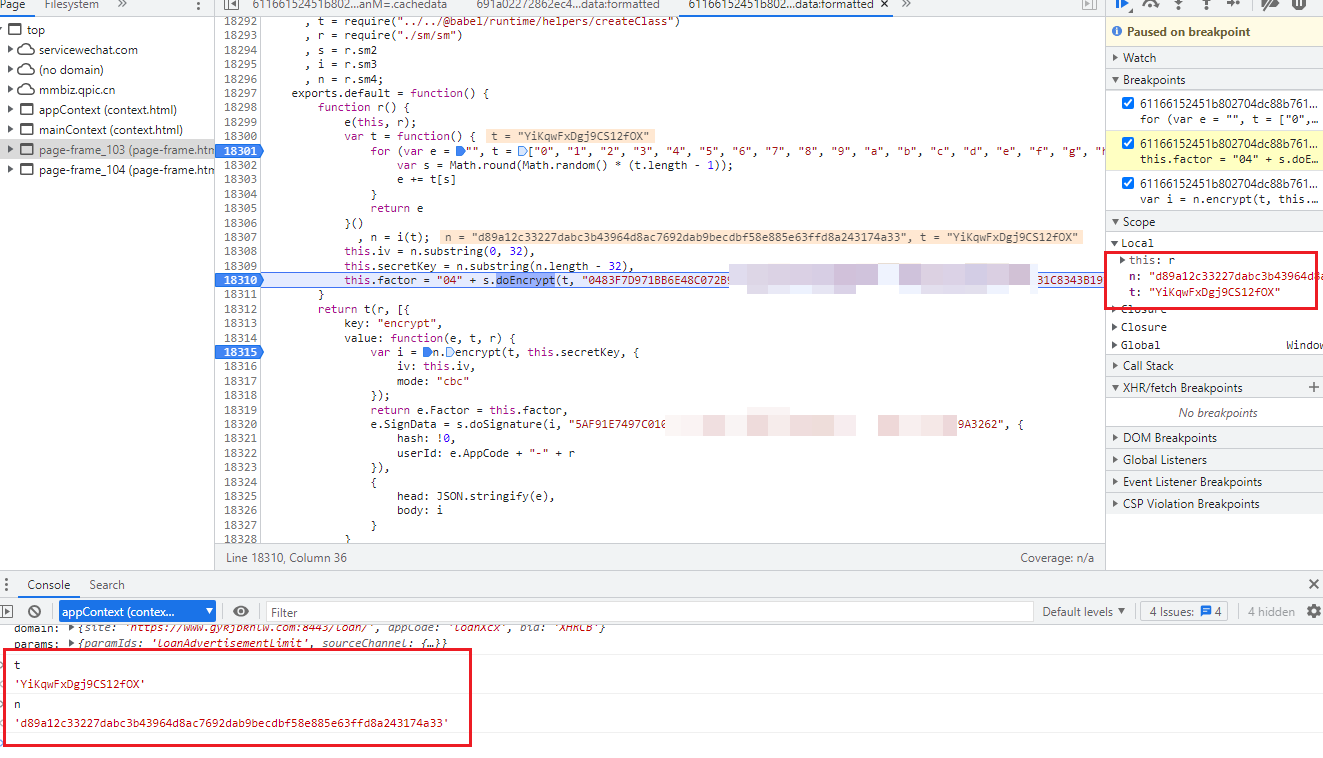Uncheck the 'this.factor' breakpoint checkbox

[1128, 144]
